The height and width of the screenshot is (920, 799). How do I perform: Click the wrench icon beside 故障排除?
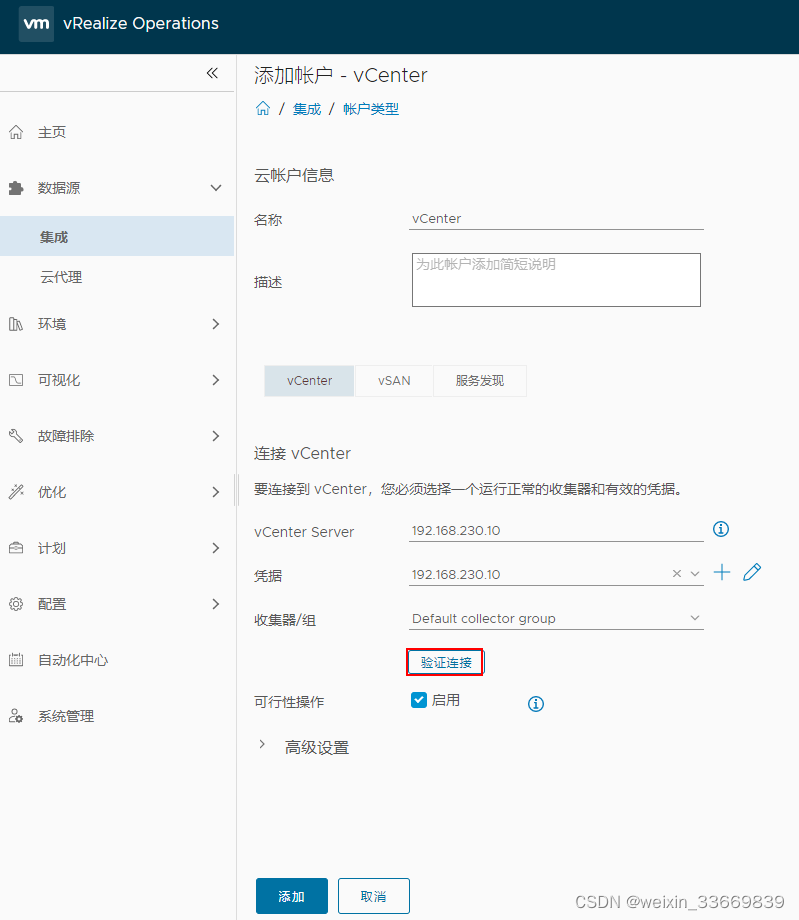pyautogui.click(x=16, y=436)
